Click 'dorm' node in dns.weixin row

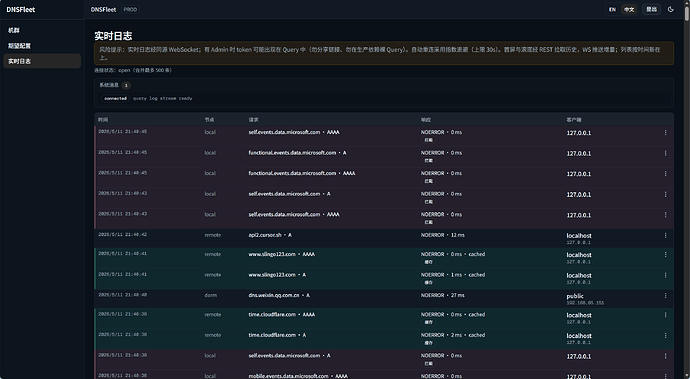coord(211,295)
